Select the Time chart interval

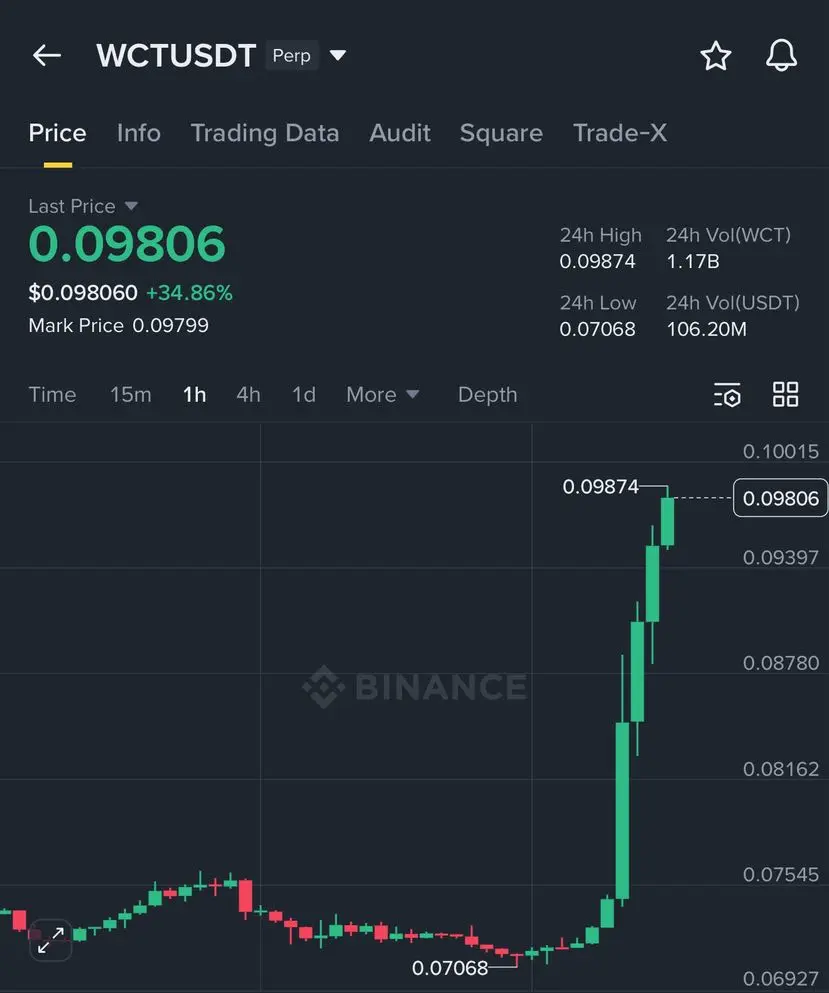[53, 395]
